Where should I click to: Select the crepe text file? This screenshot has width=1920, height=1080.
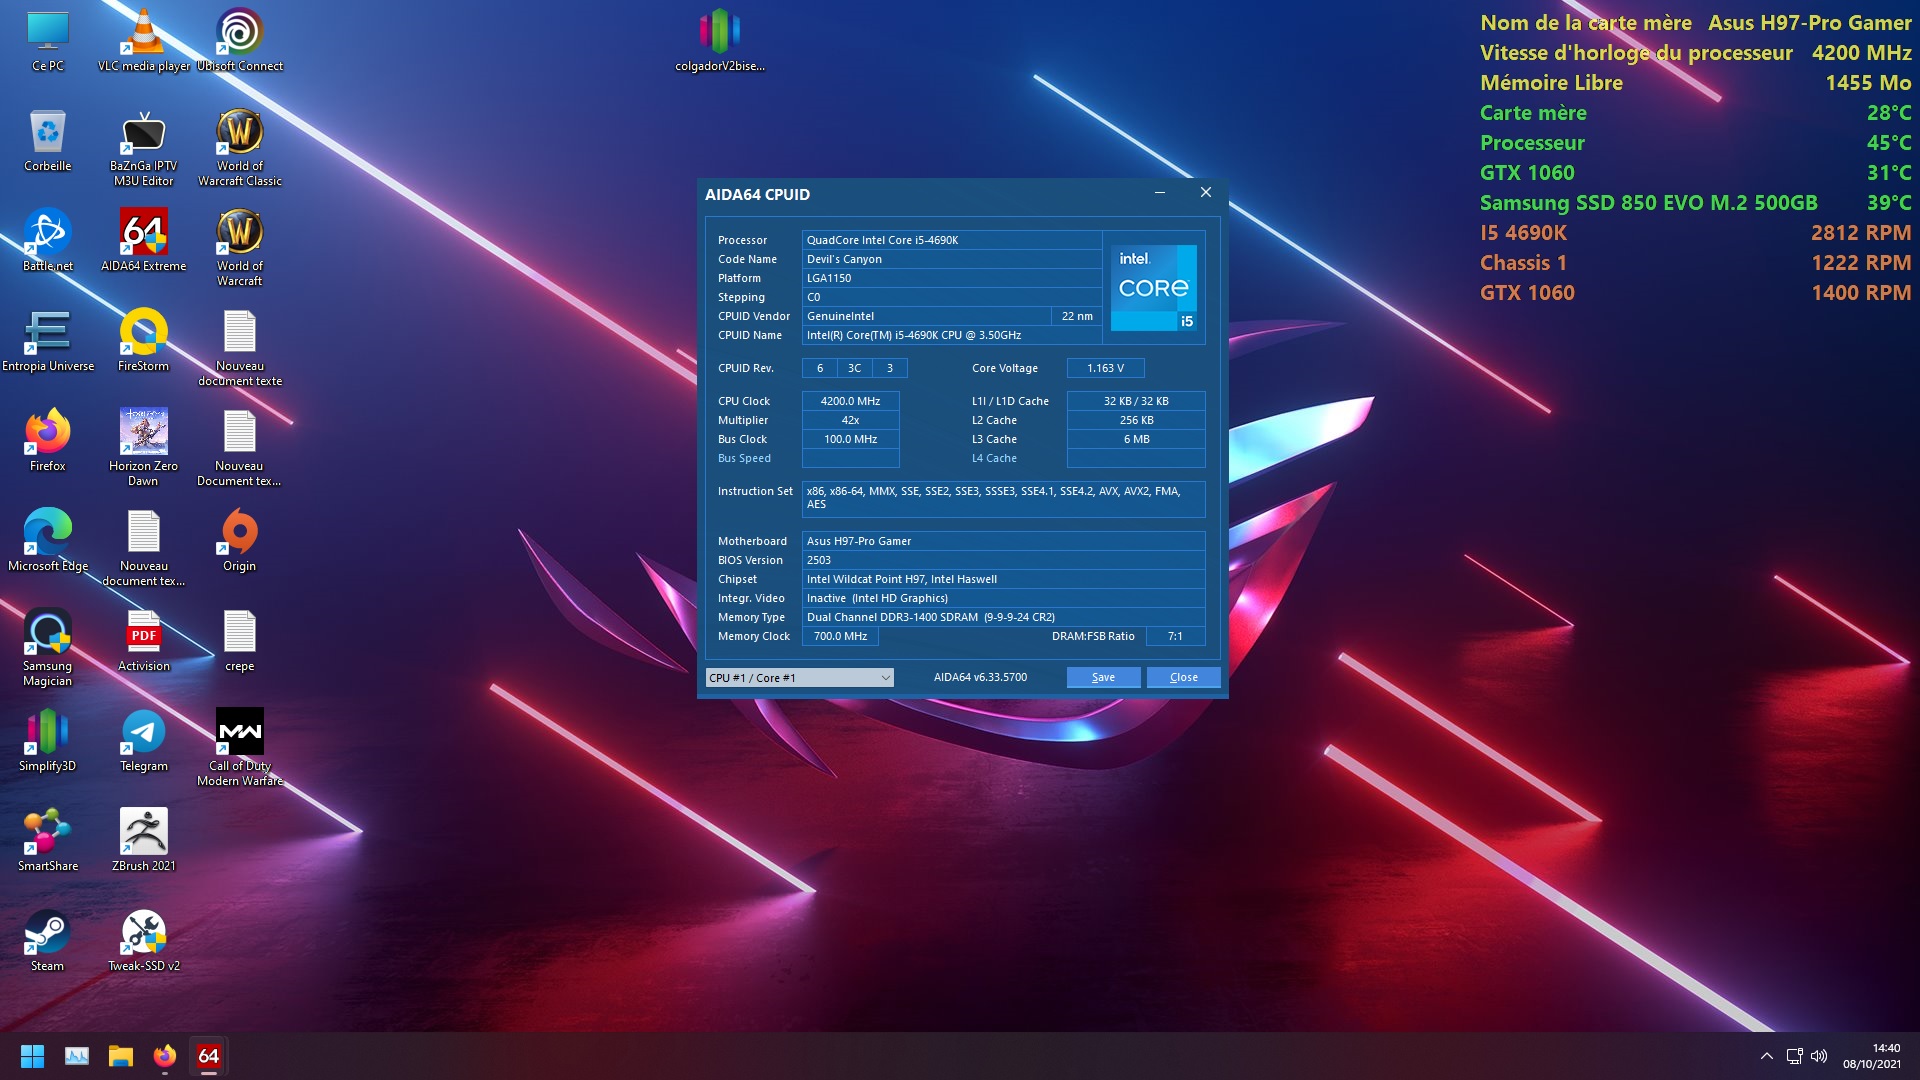point(240,640)
